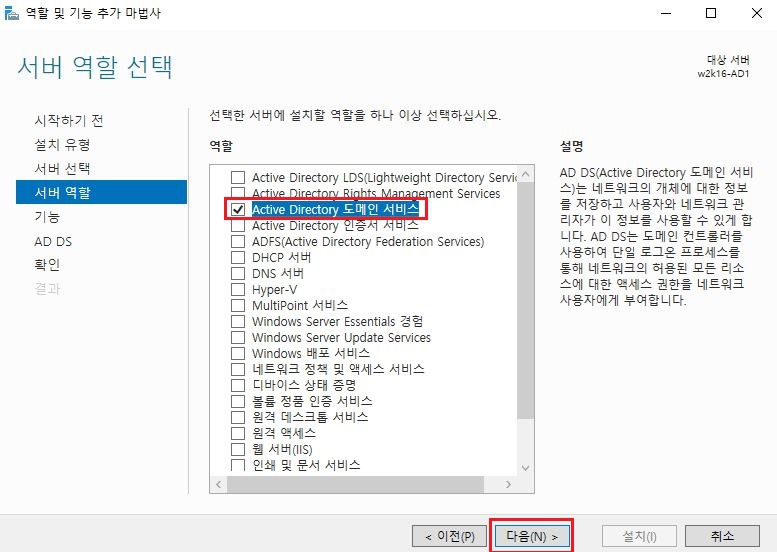Click the 웹 서버(IIS) label
This screenshot has height=552, width=777.
(x=282, y=449)
